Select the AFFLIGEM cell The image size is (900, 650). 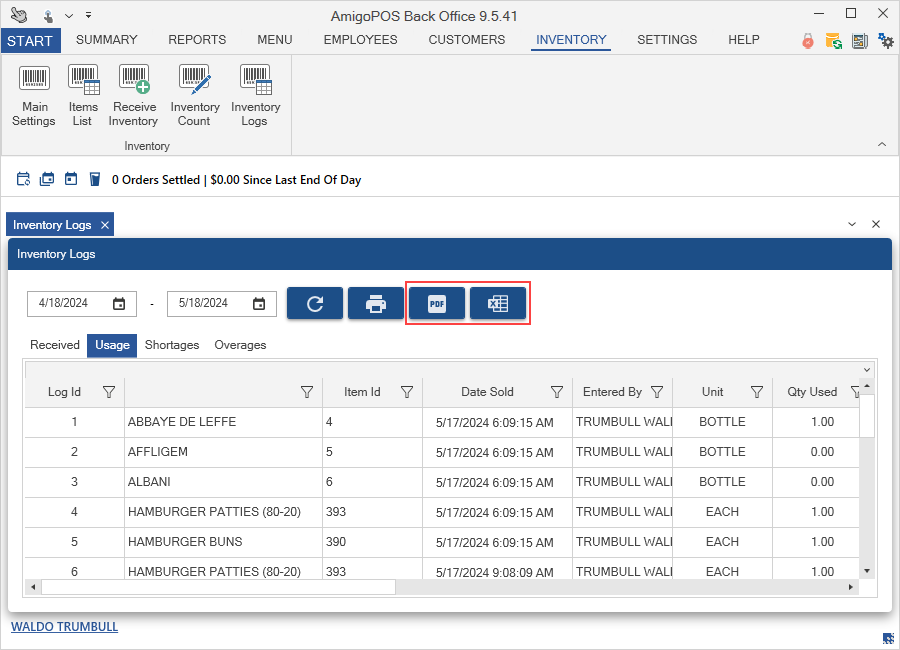tap(223, 452)
